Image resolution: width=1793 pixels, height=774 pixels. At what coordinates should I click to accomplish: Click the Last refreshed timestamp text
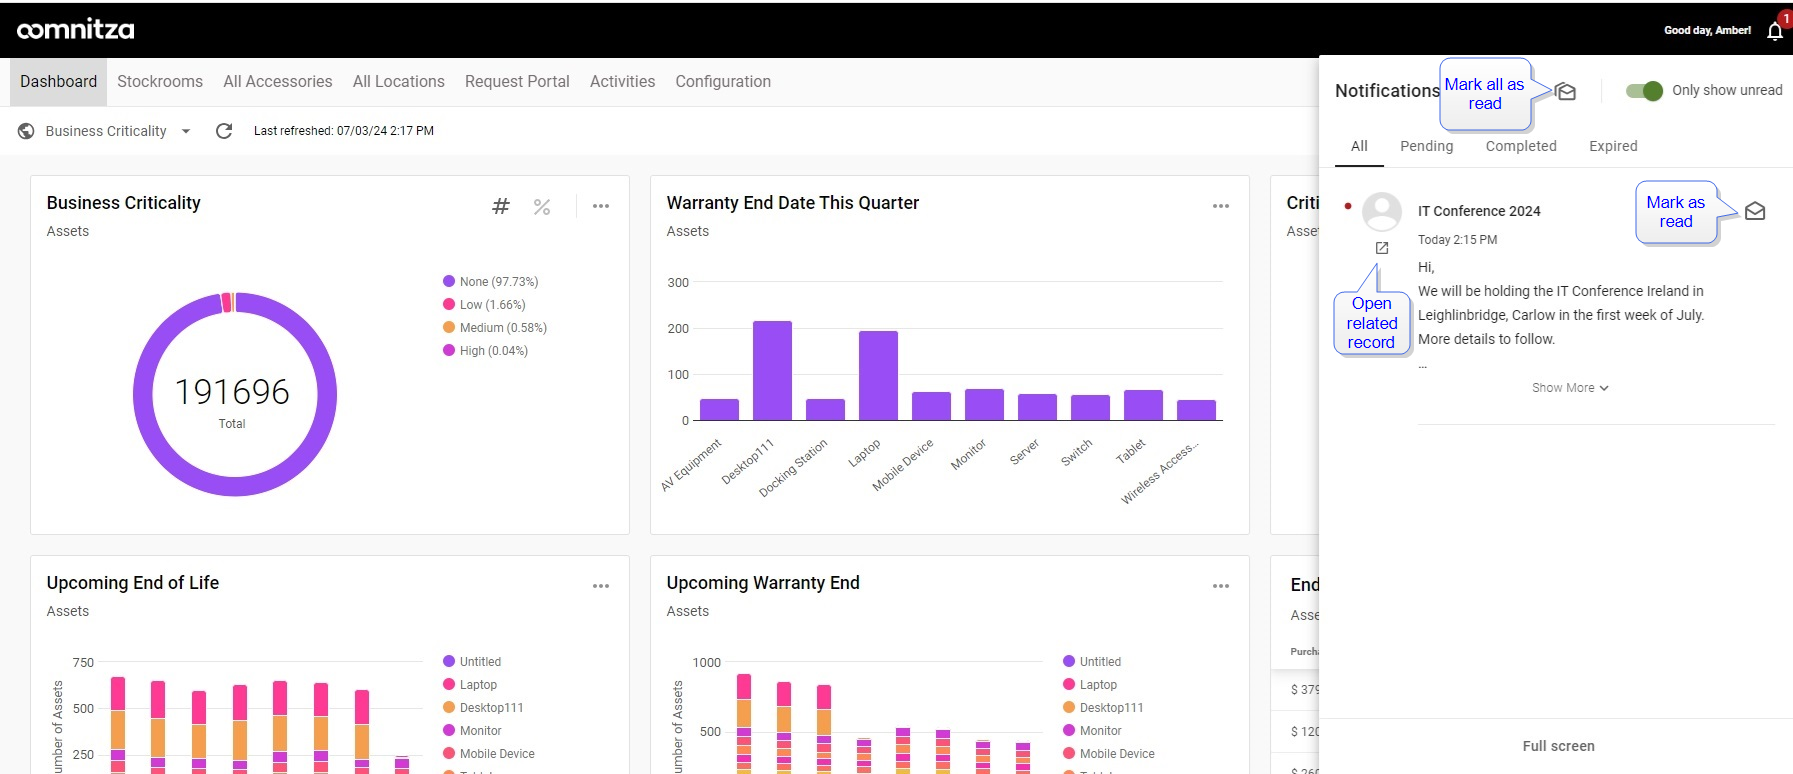pyautogui.click(x=344, y=131)
